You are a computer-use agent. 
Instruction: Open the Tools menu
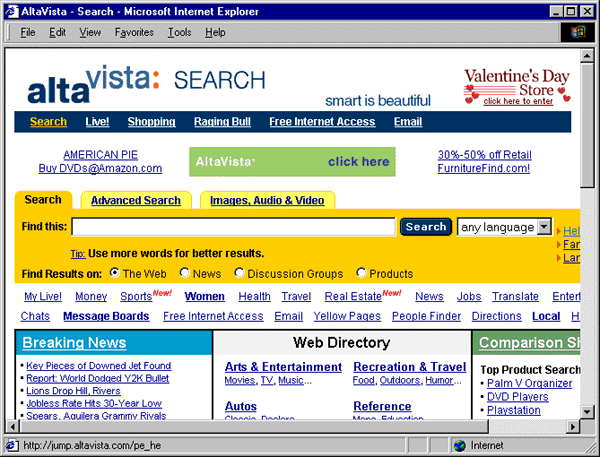pos(180,32)
